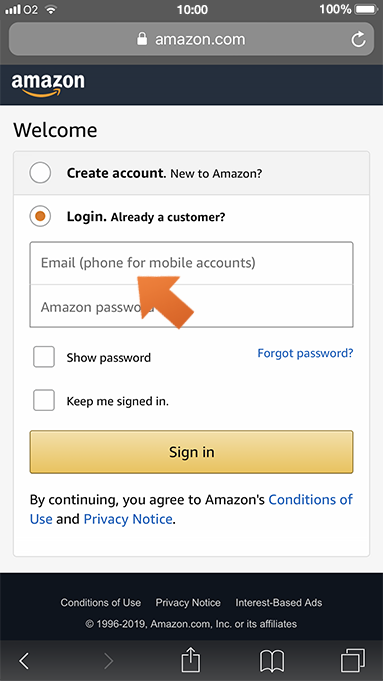Viewport: 383px width, 681px height.
Task: Open Safari bookmarks book icon
Action: coord(272,661)
